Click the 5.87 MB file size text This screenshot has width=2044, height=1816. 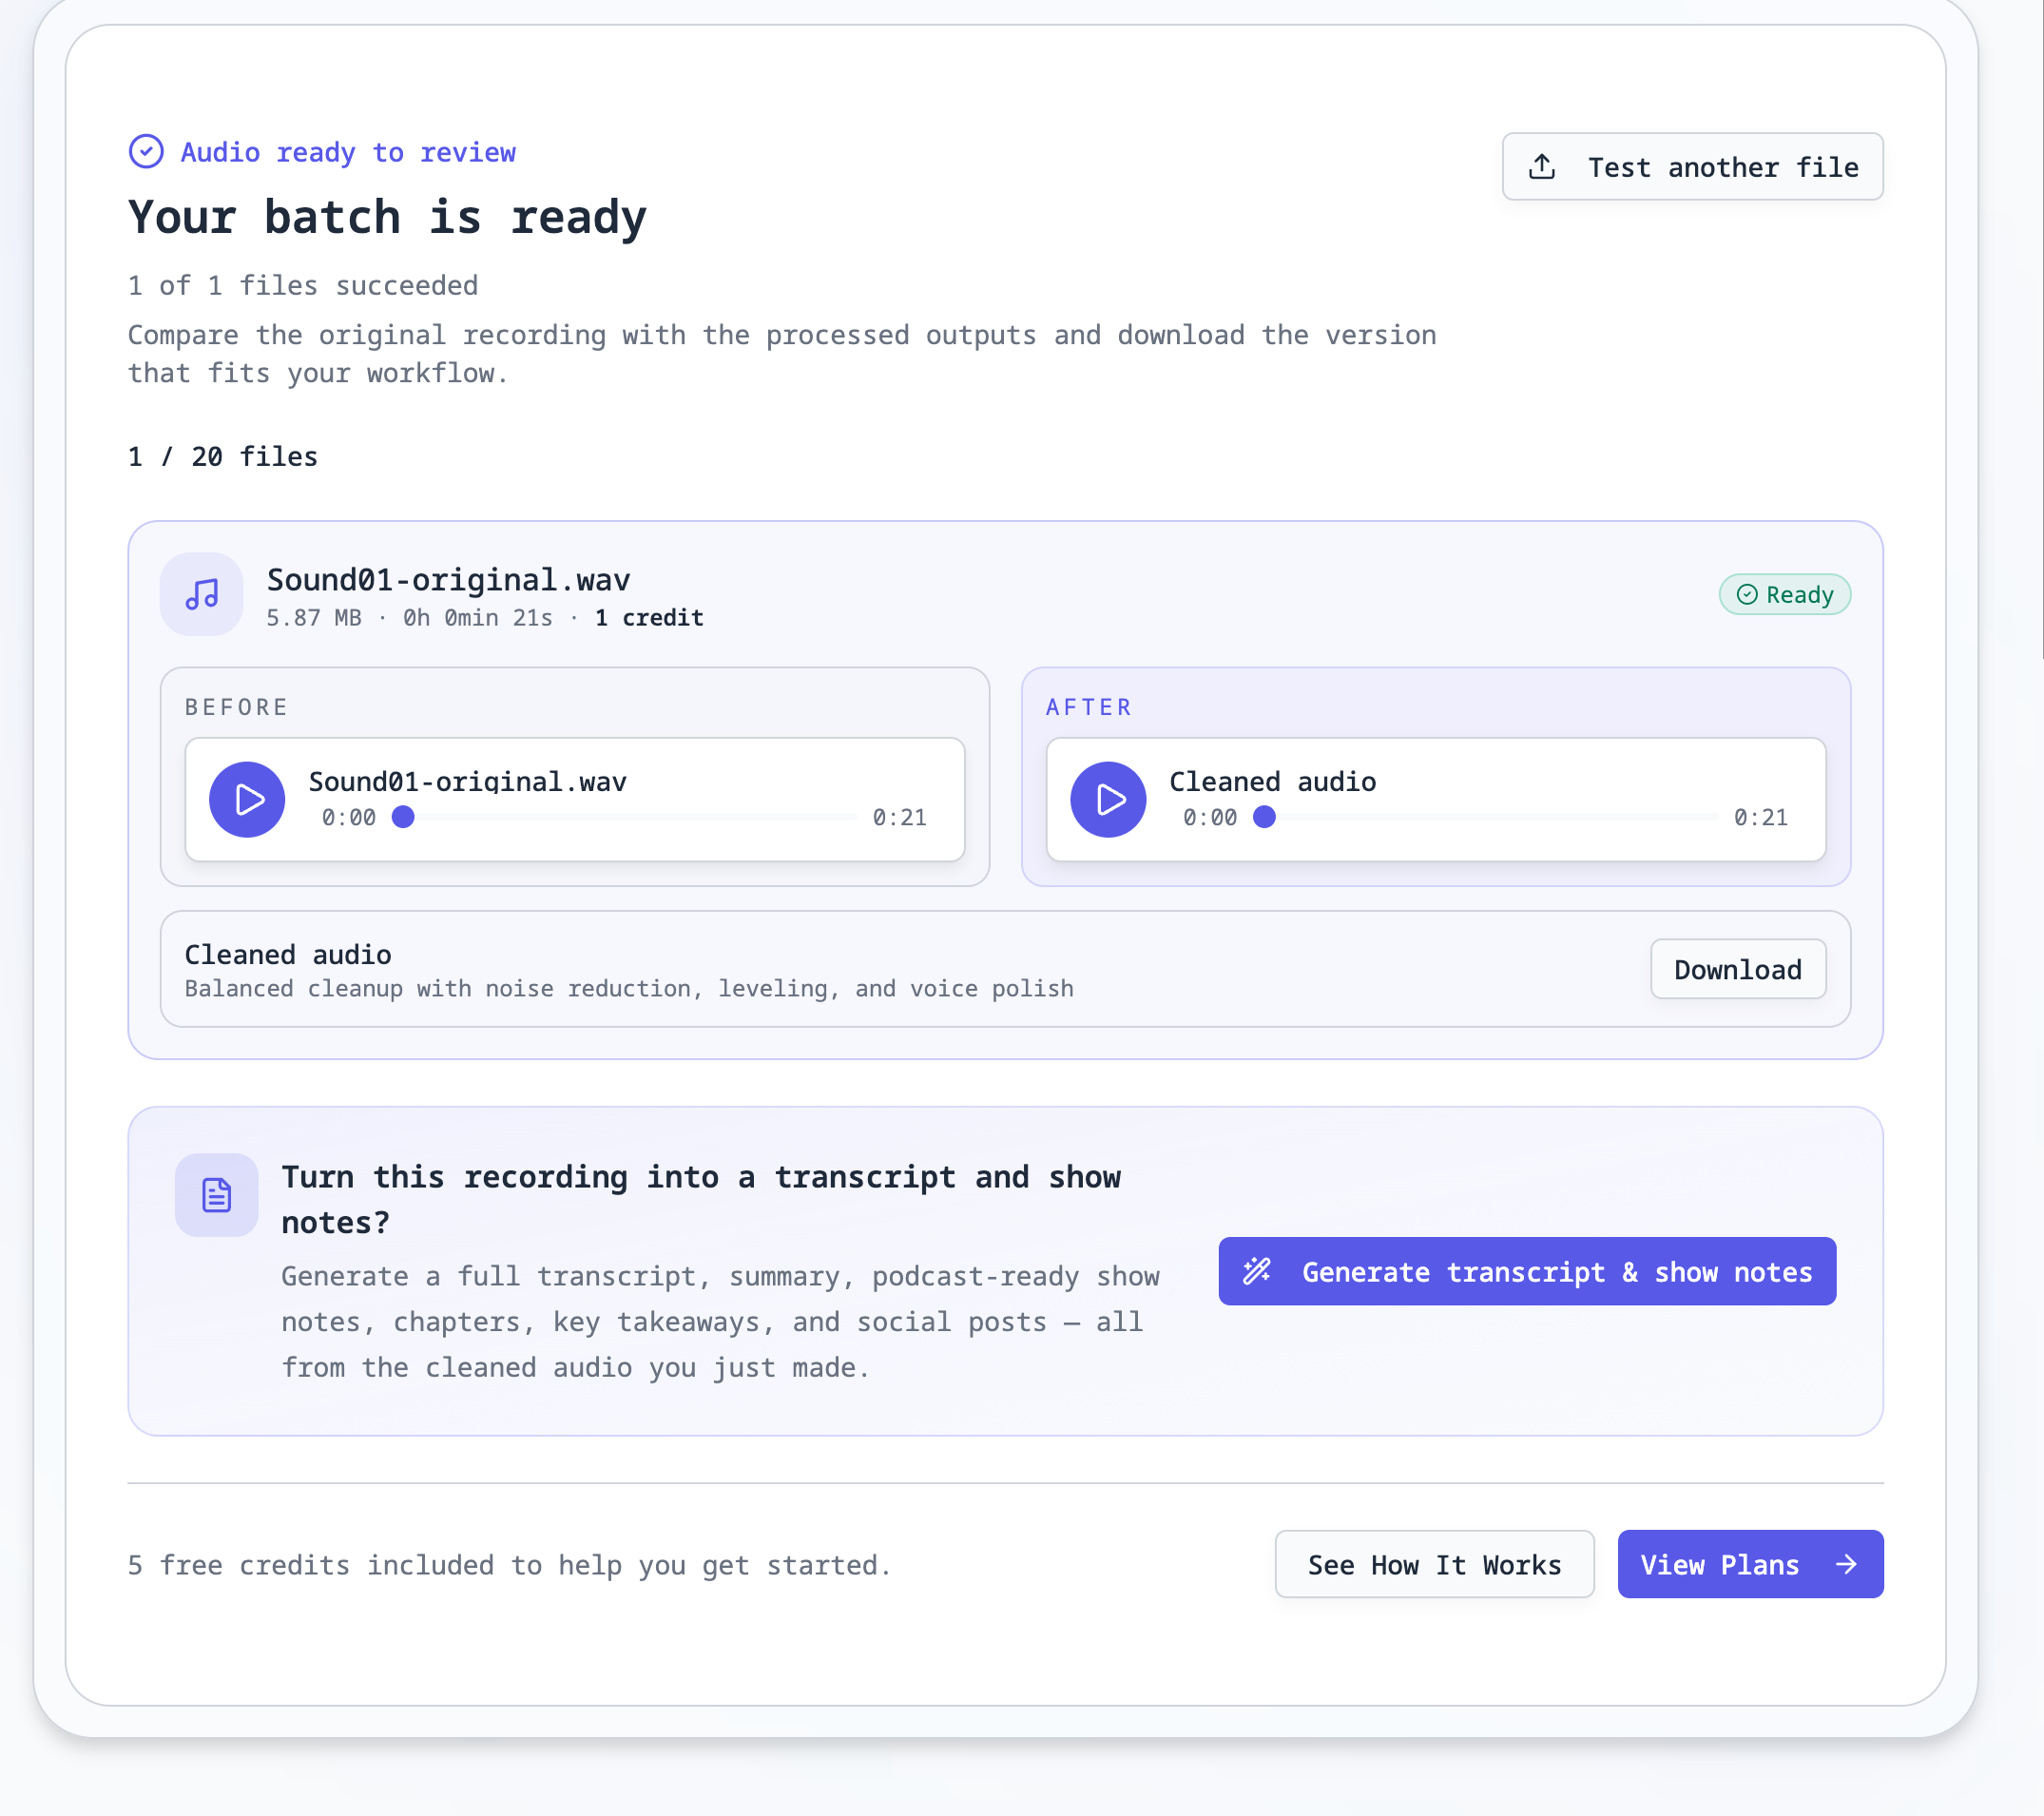(314, 618)
